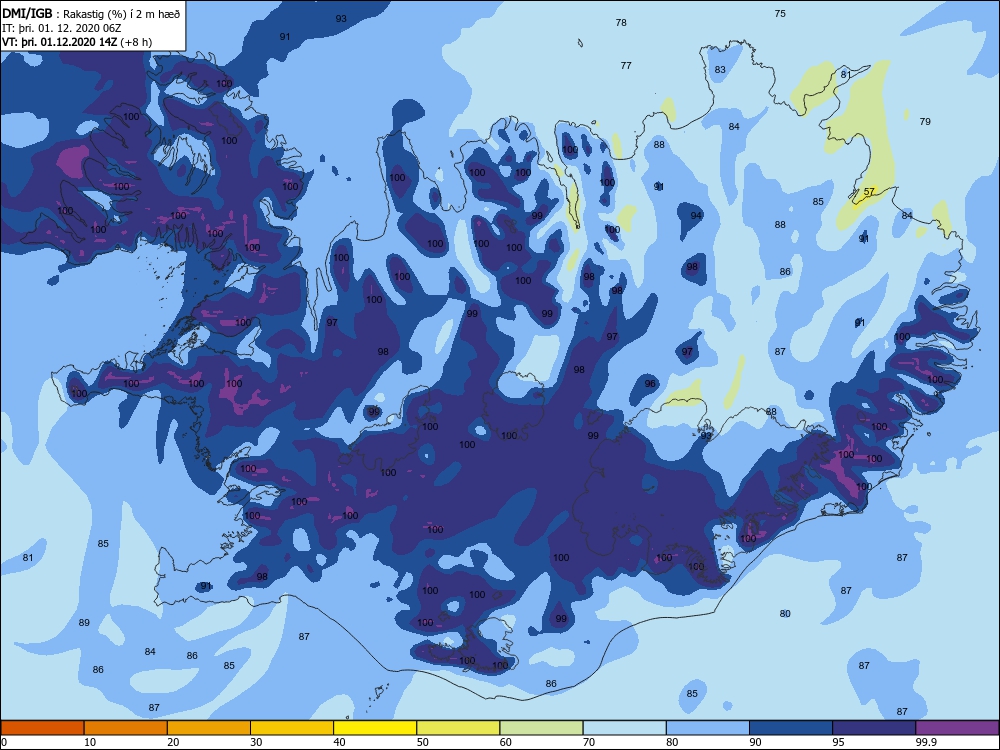This screenshot has height=750, width=1000.
Task: Click the "95" legend scale label
Action: (838, 742)
